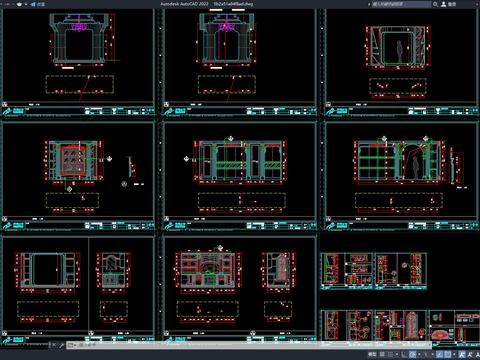This screenshot has width=480, height=360.
Task: Toggle grid display in status bar
Action: (382, 354)
